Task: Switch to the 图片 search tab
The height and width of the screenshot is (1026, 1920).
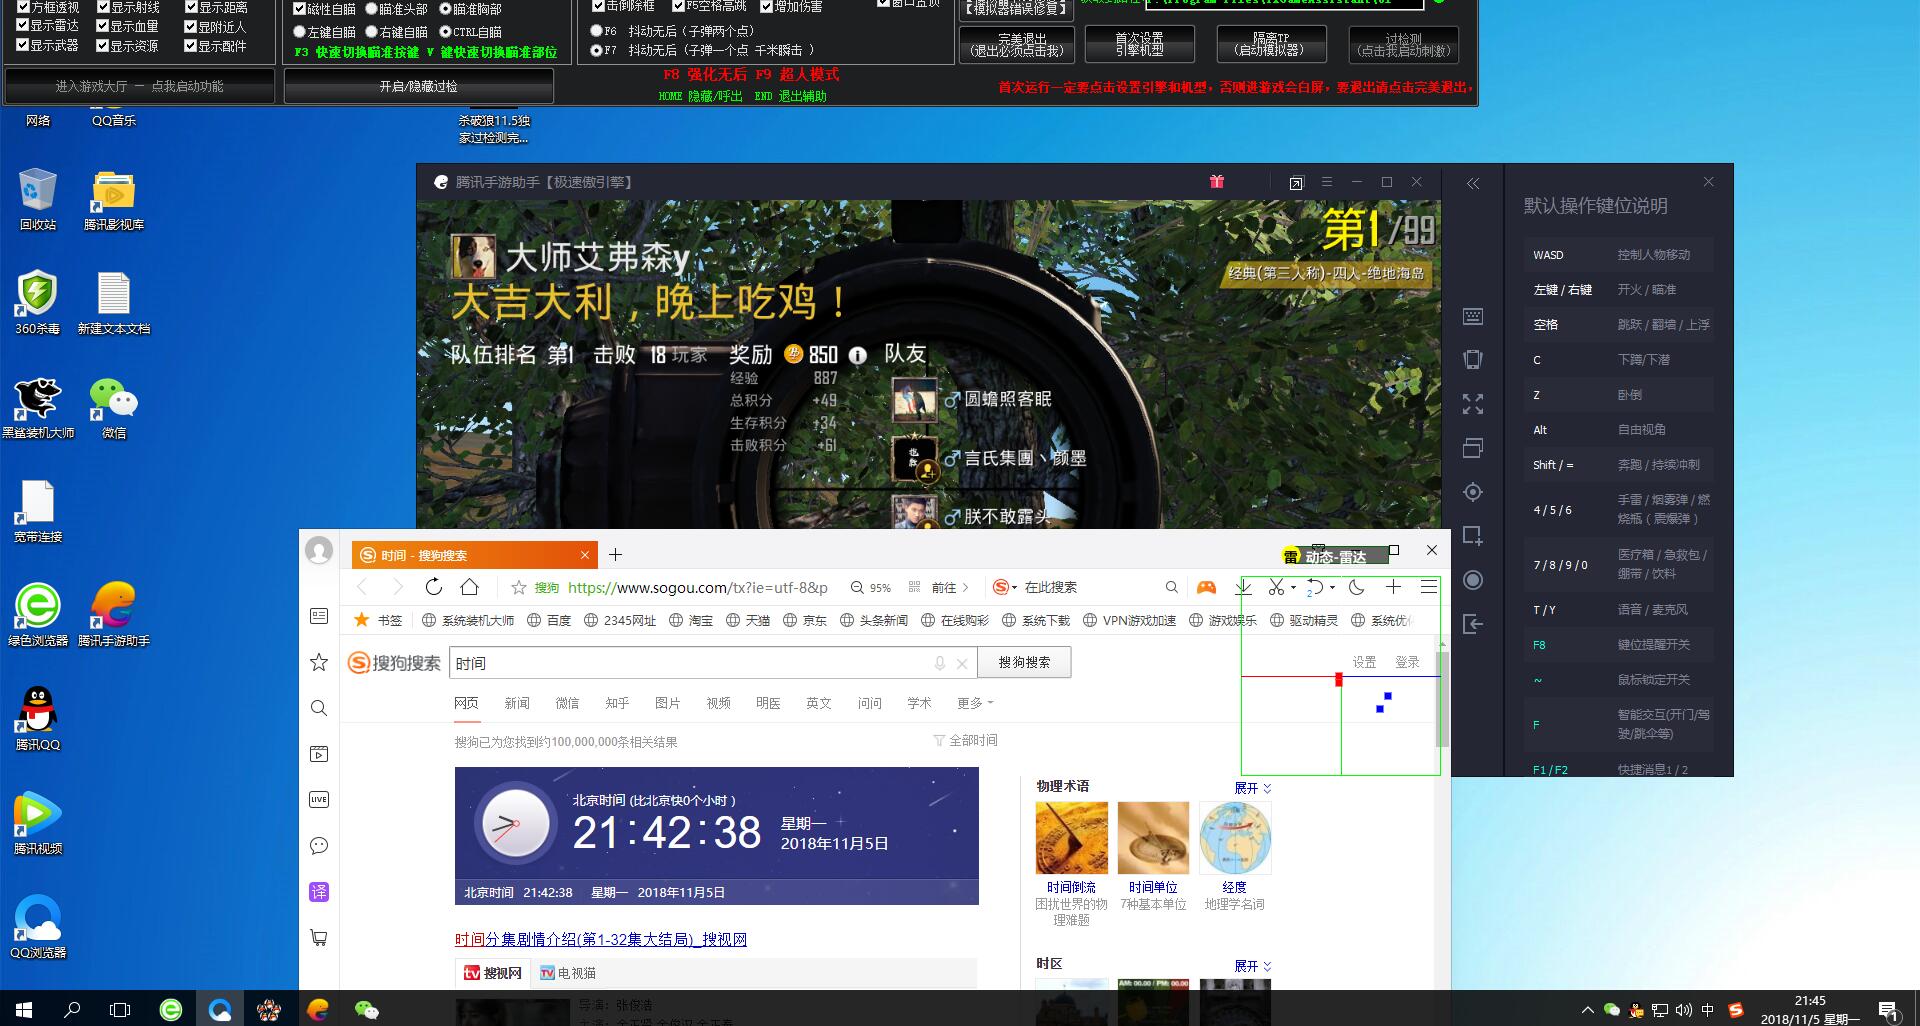Action: (667, 703)
